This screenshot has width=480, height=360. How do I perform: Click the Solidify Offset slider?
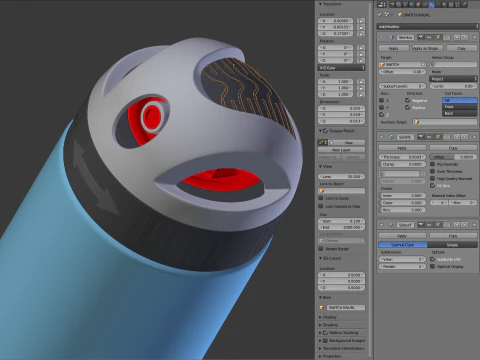pos(453,157)
